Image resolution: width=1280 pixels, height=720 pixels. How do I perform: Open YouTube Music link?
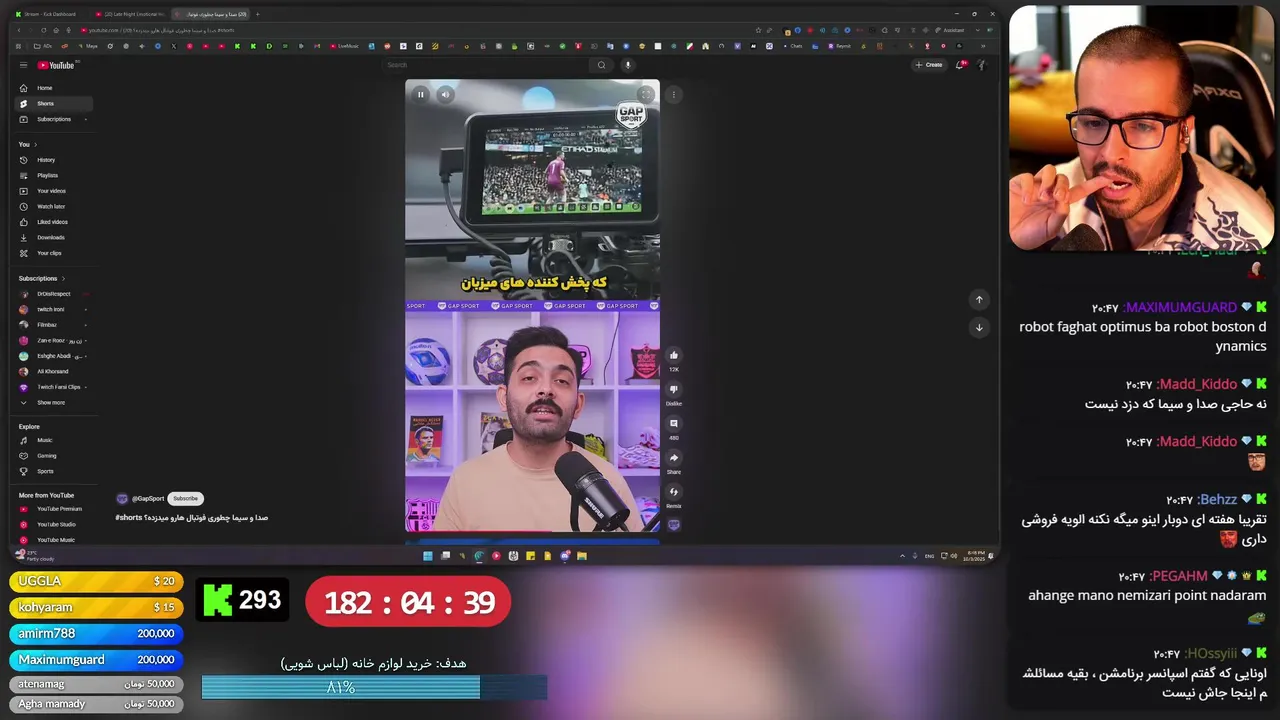click(x=54, y=540)
